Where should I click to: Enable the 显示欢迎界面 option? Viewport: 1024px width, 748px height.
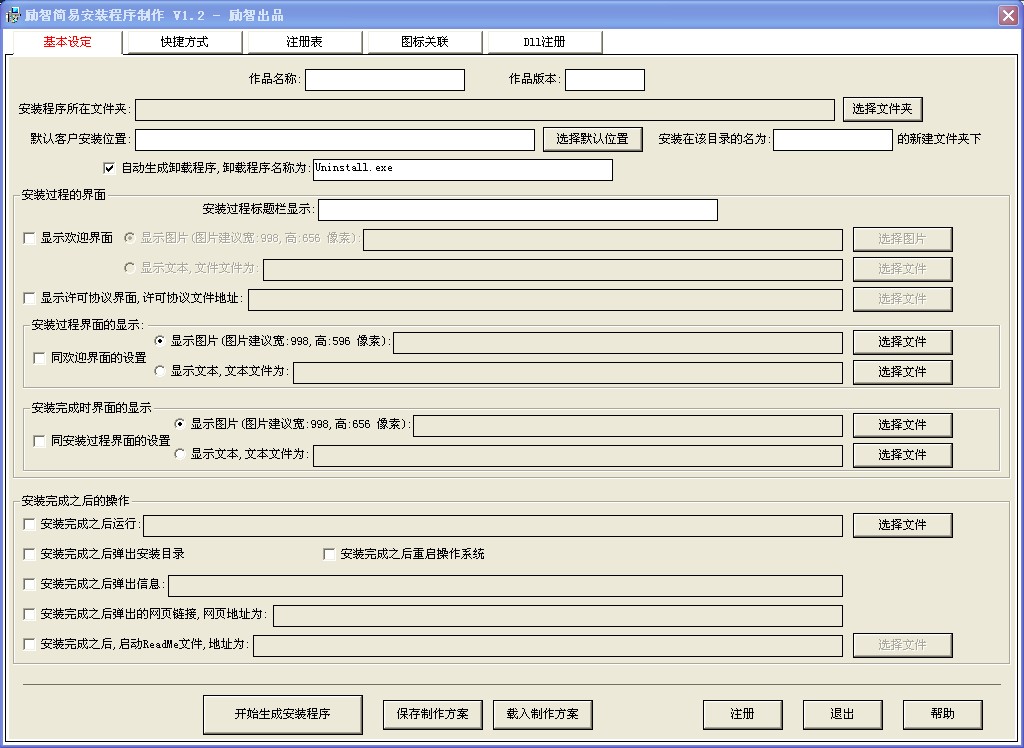point(29,239)
